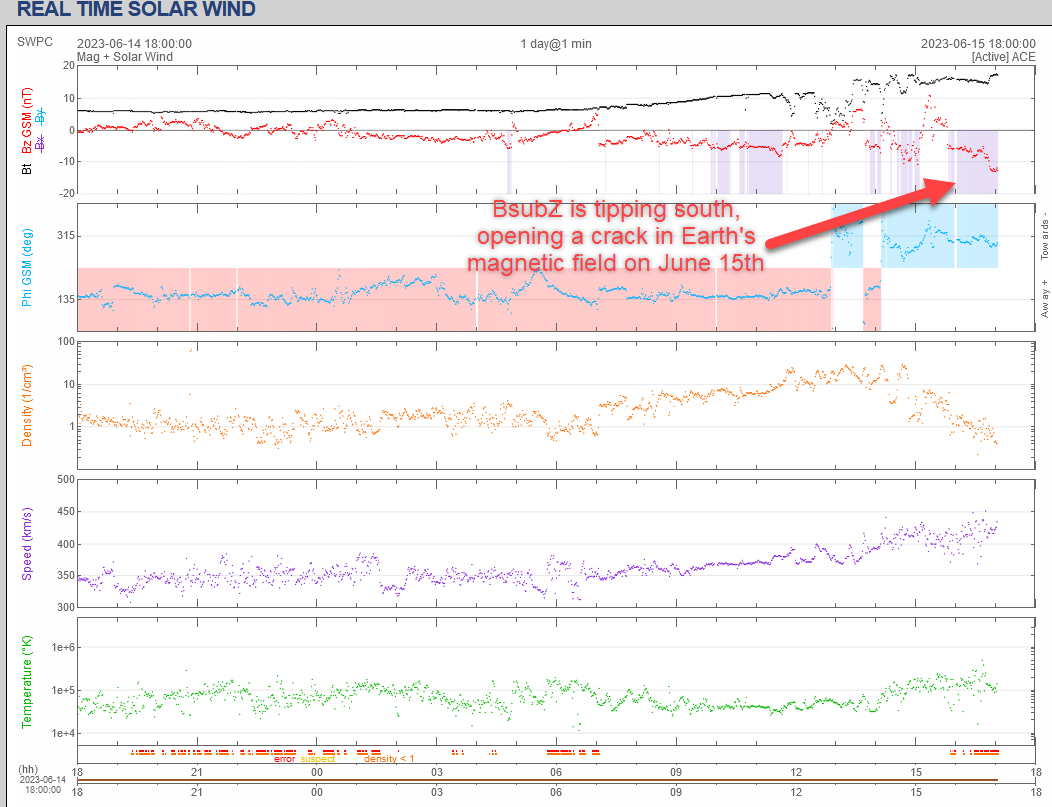
Task: Click the "(hh)" time axis label
Action: coord(28,769)
